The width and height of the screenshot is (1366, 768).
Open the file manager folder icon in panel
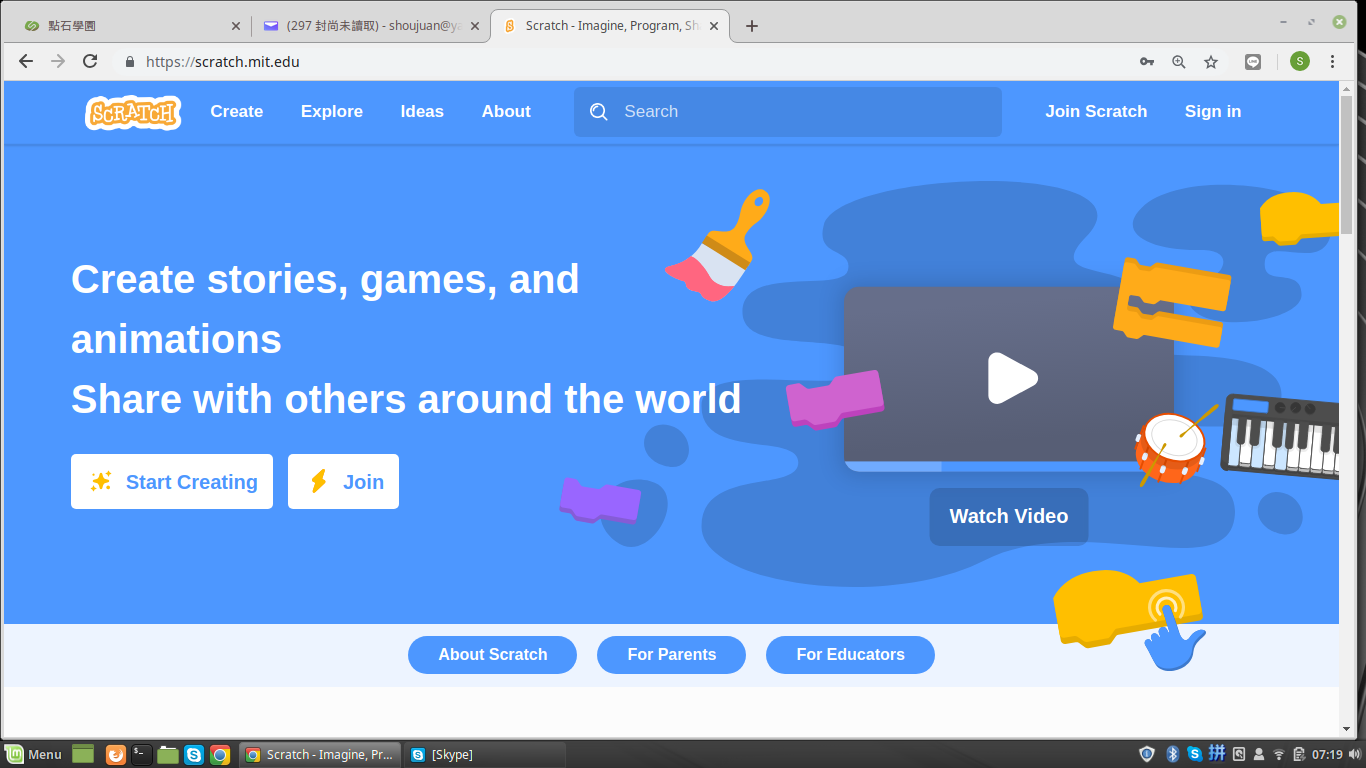pyautogui.click(x=168, y=755)
